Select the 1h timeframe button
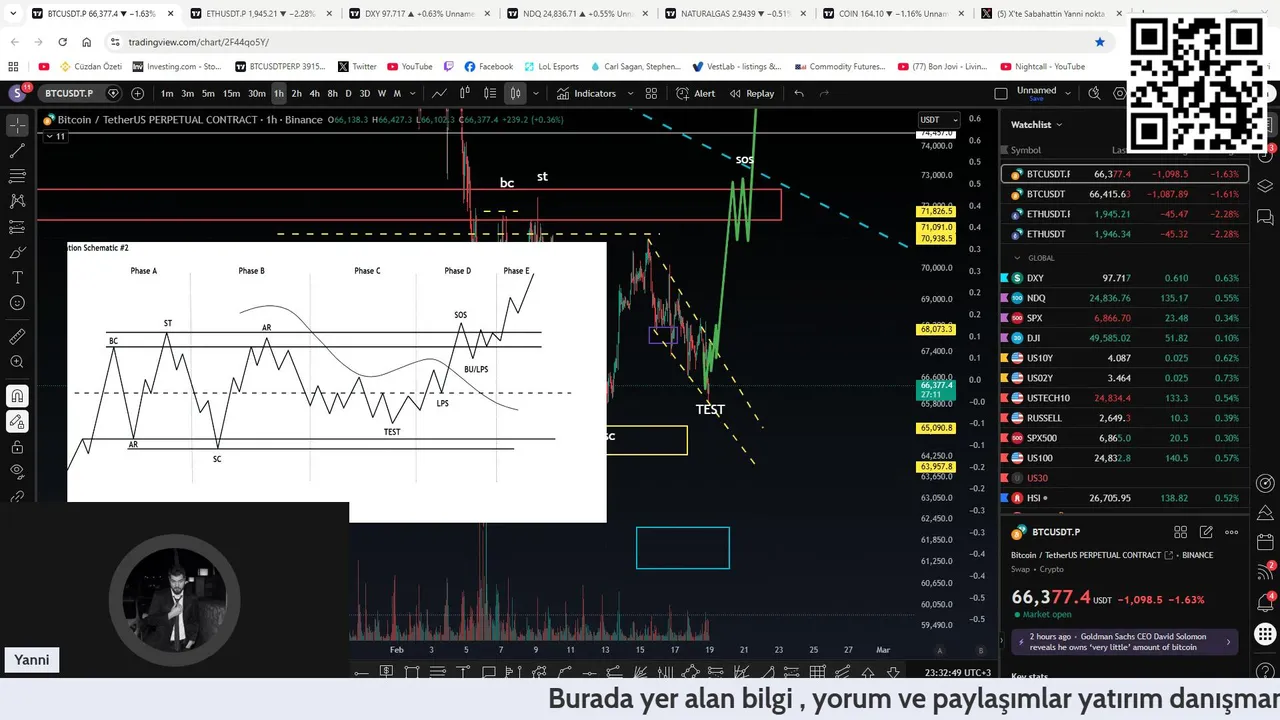 278,93
